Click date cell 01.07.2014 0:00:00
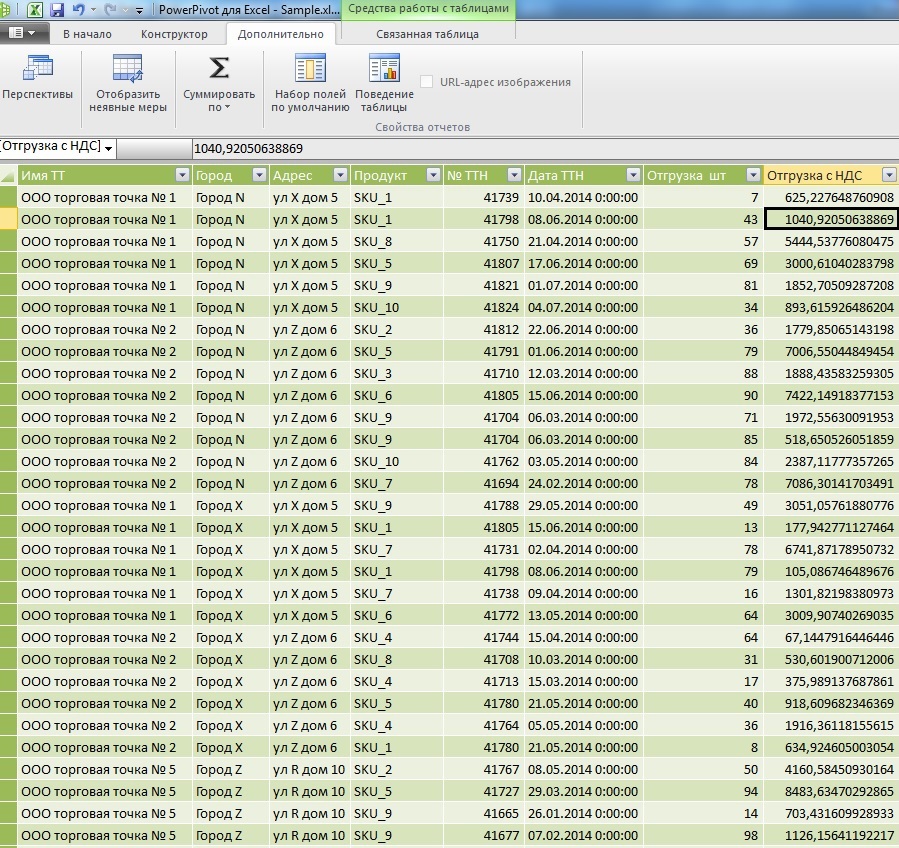The image size is (899, 848). [584, 286]
